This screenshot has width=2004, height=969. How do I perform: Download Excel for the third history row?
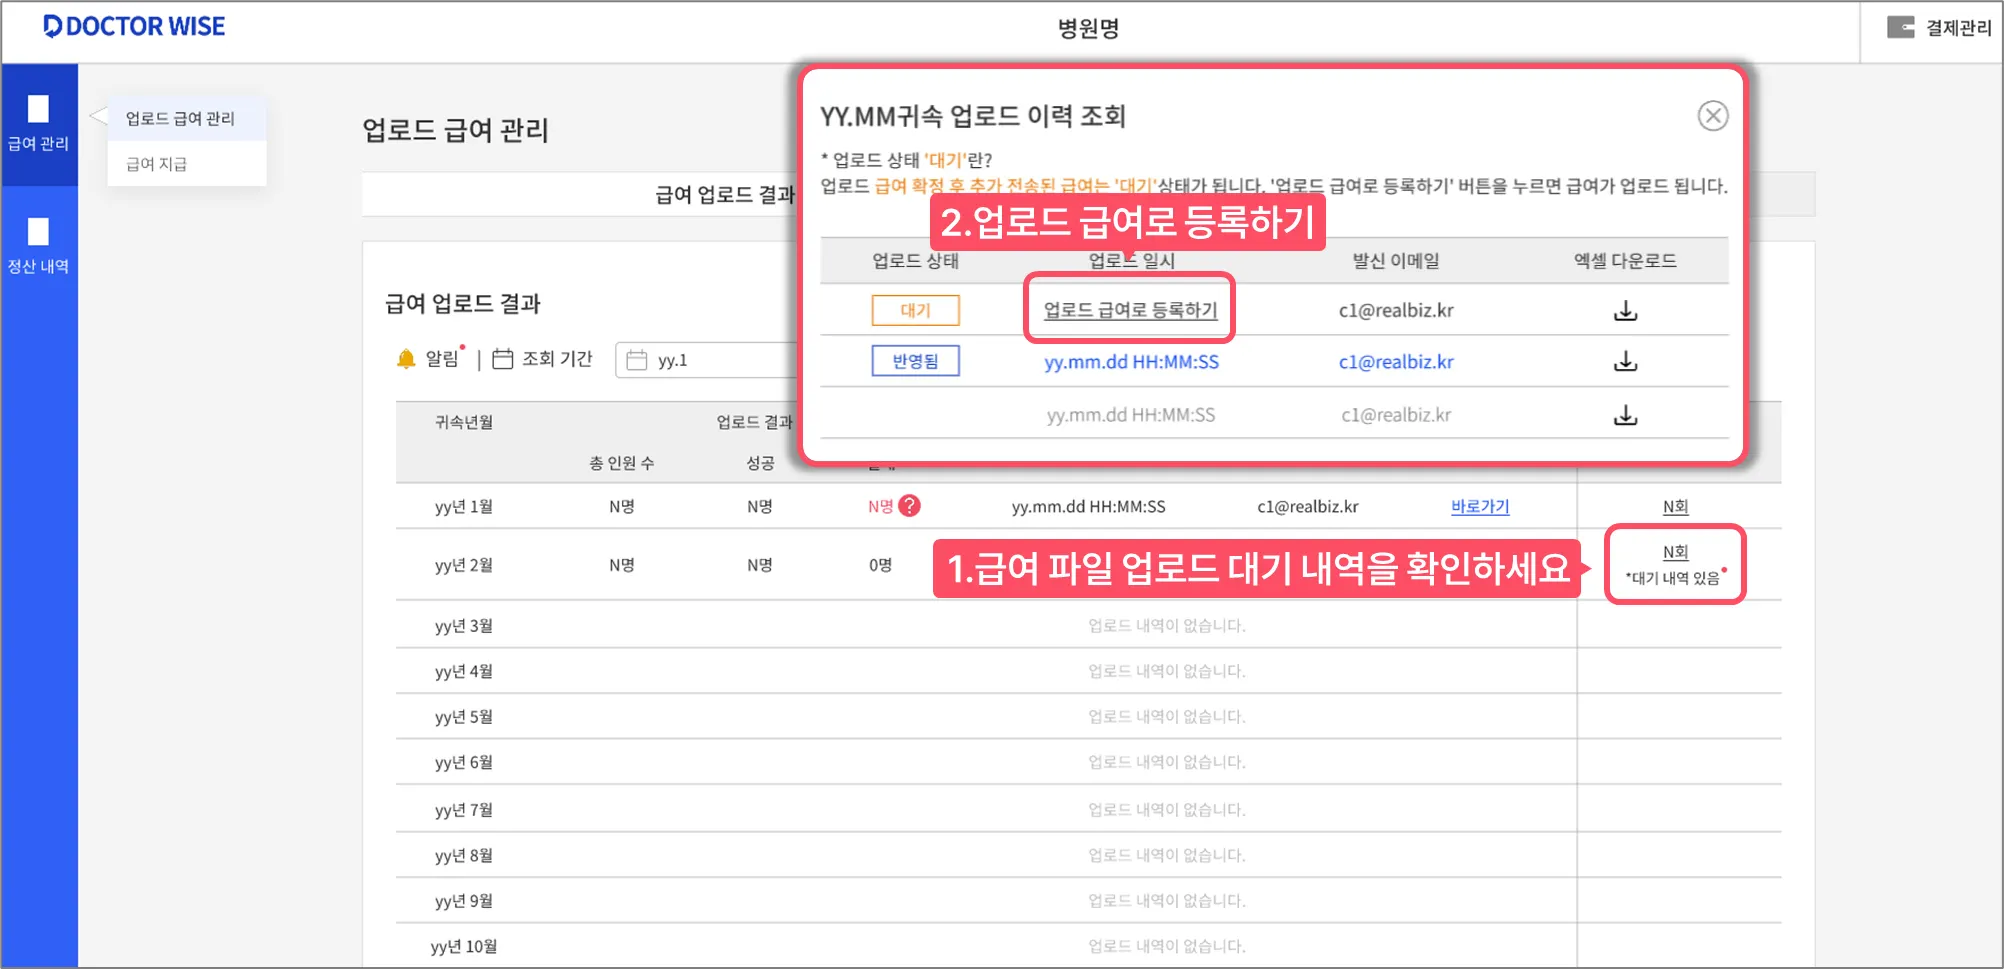[x=1625, y=415]
